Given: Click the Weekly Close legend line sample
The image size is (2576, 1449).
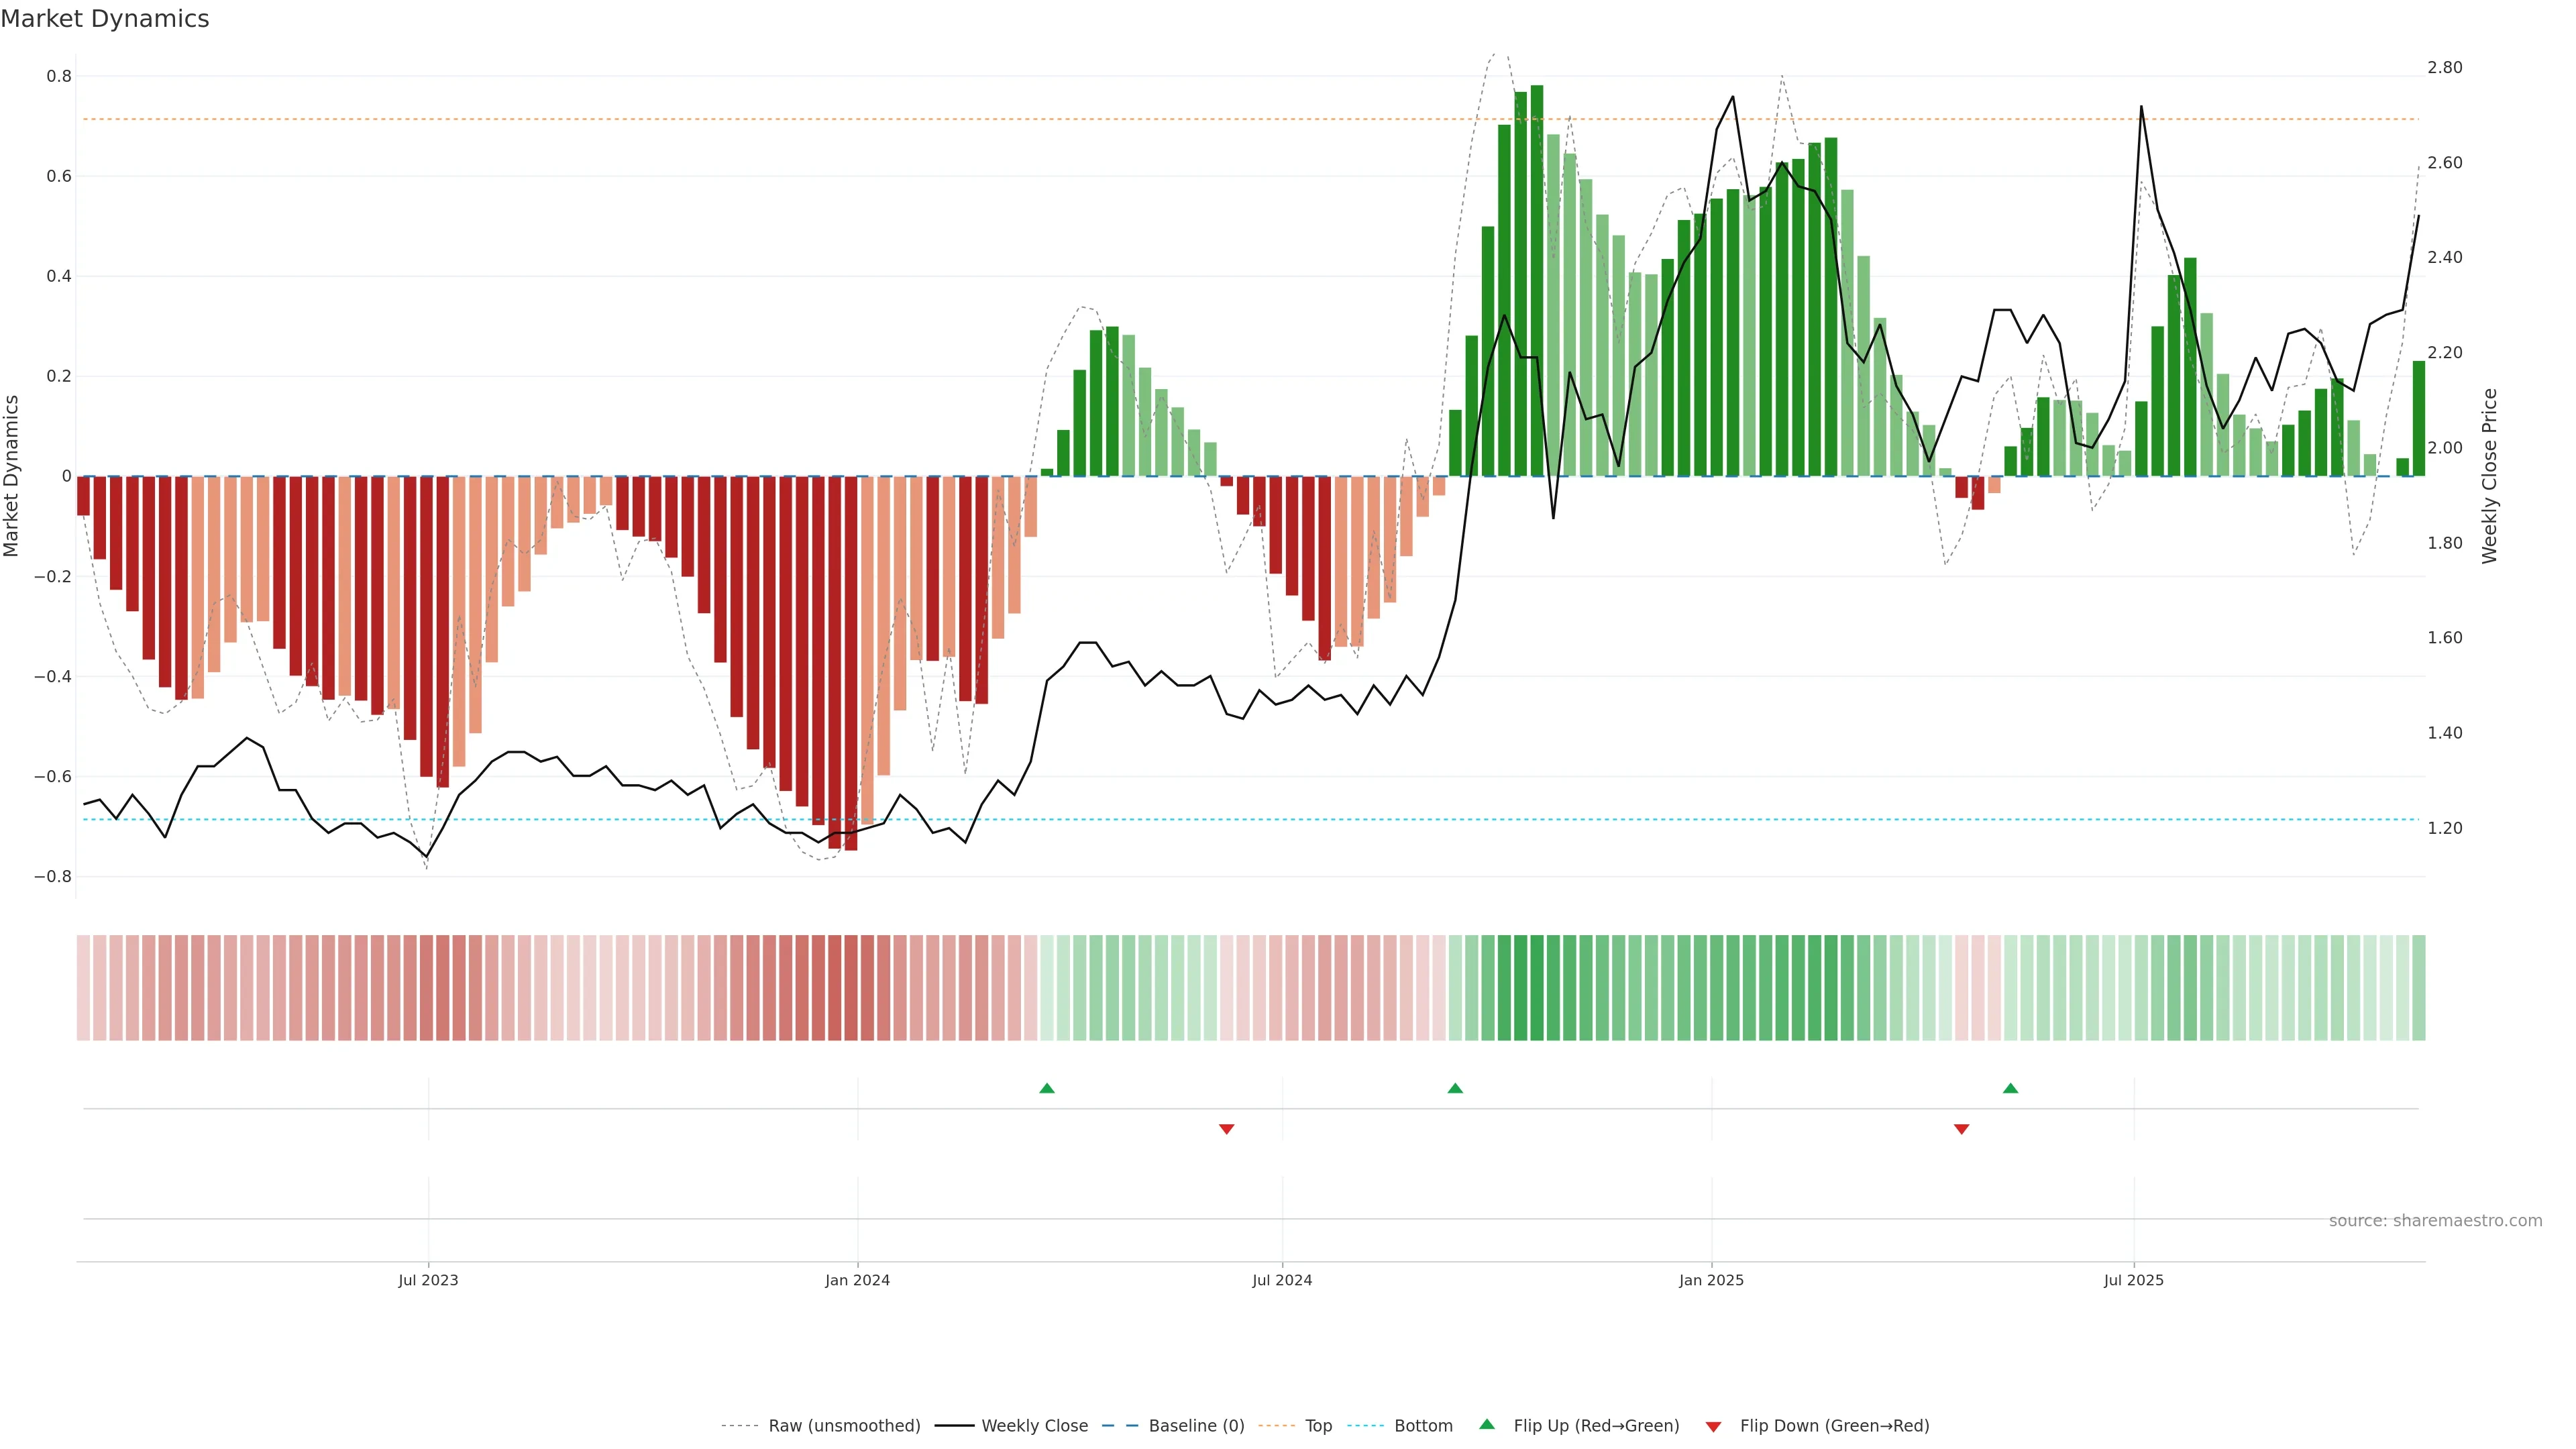Looking at the screenshot, I should [x=954, y=1426].
